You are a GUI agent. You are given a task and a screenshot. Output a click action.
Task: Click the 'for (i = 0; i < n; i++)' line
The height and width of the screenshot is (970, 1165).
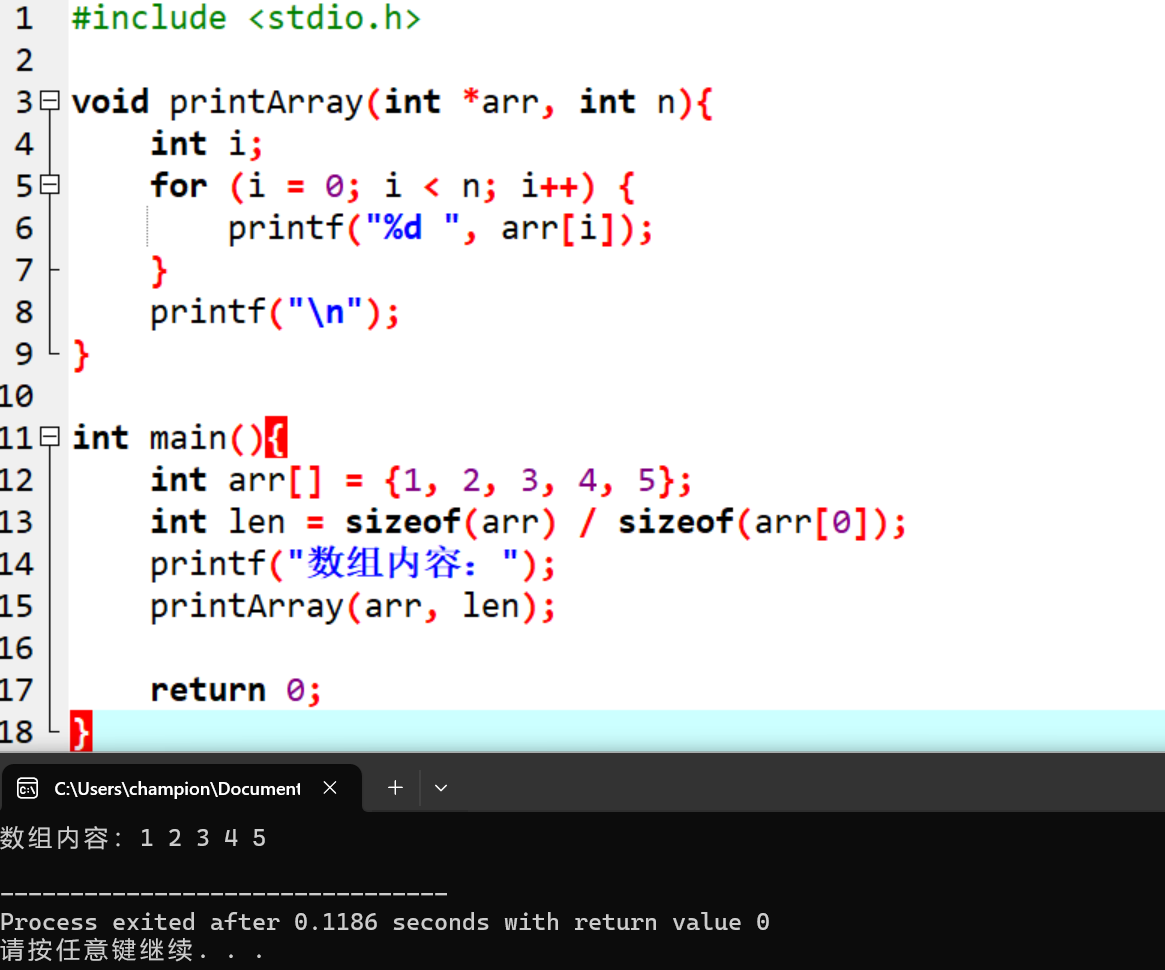[x=392, y=186]
